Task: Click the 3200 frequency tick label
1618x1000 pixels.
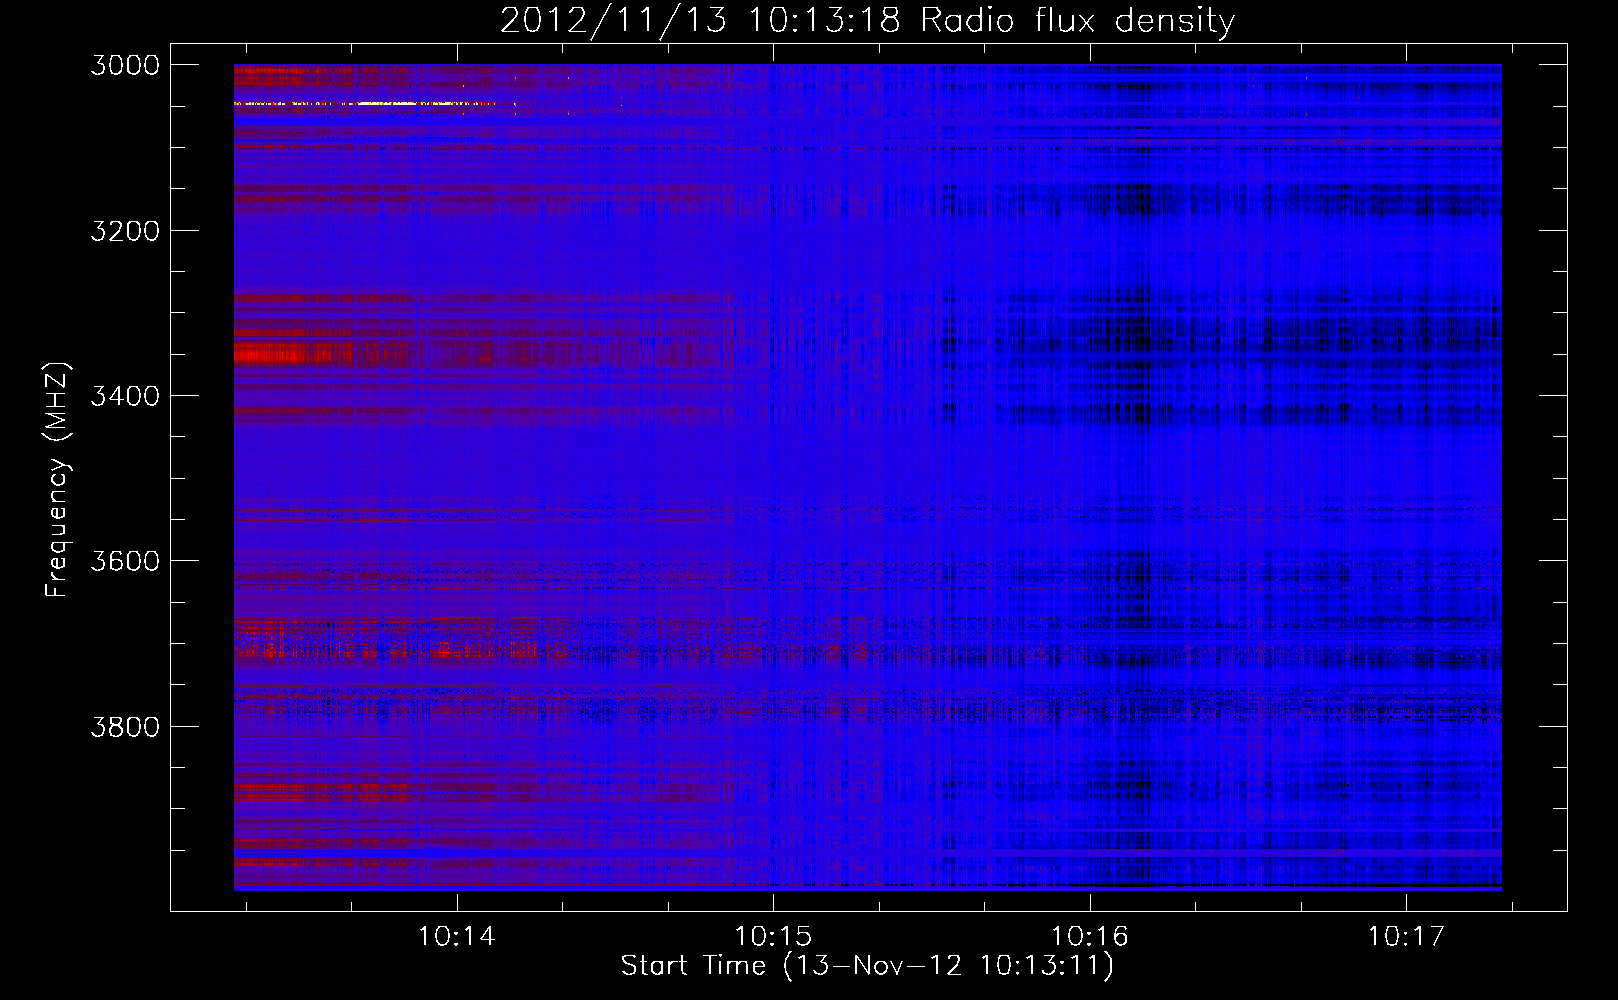Action: (x=125, y=231)
